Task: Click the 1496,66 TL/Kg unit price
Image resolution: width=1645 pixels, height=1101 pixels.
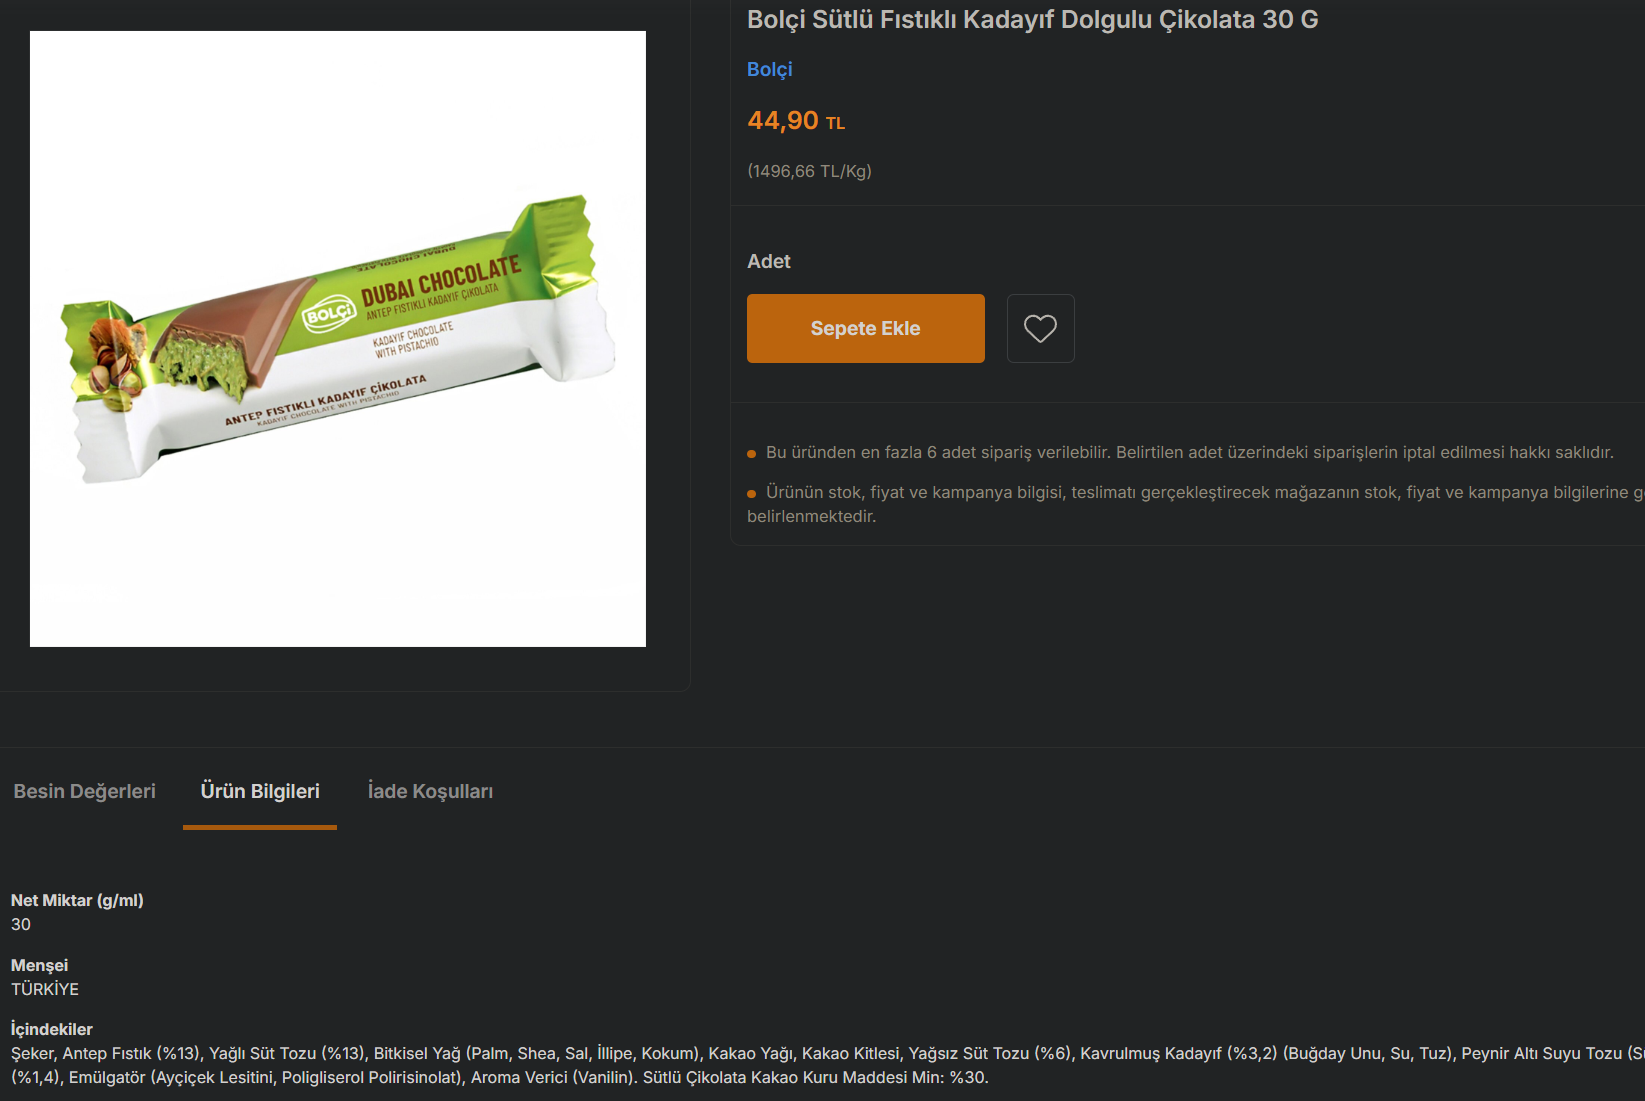Action: point(809,171)
